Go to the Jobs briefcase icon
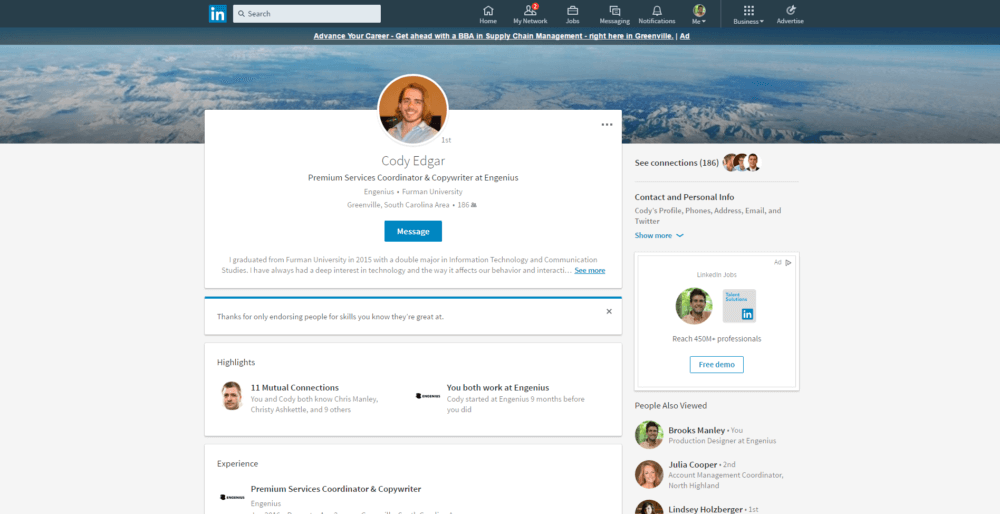Viewport: 1000px width, 514px height. pos(573,14)
